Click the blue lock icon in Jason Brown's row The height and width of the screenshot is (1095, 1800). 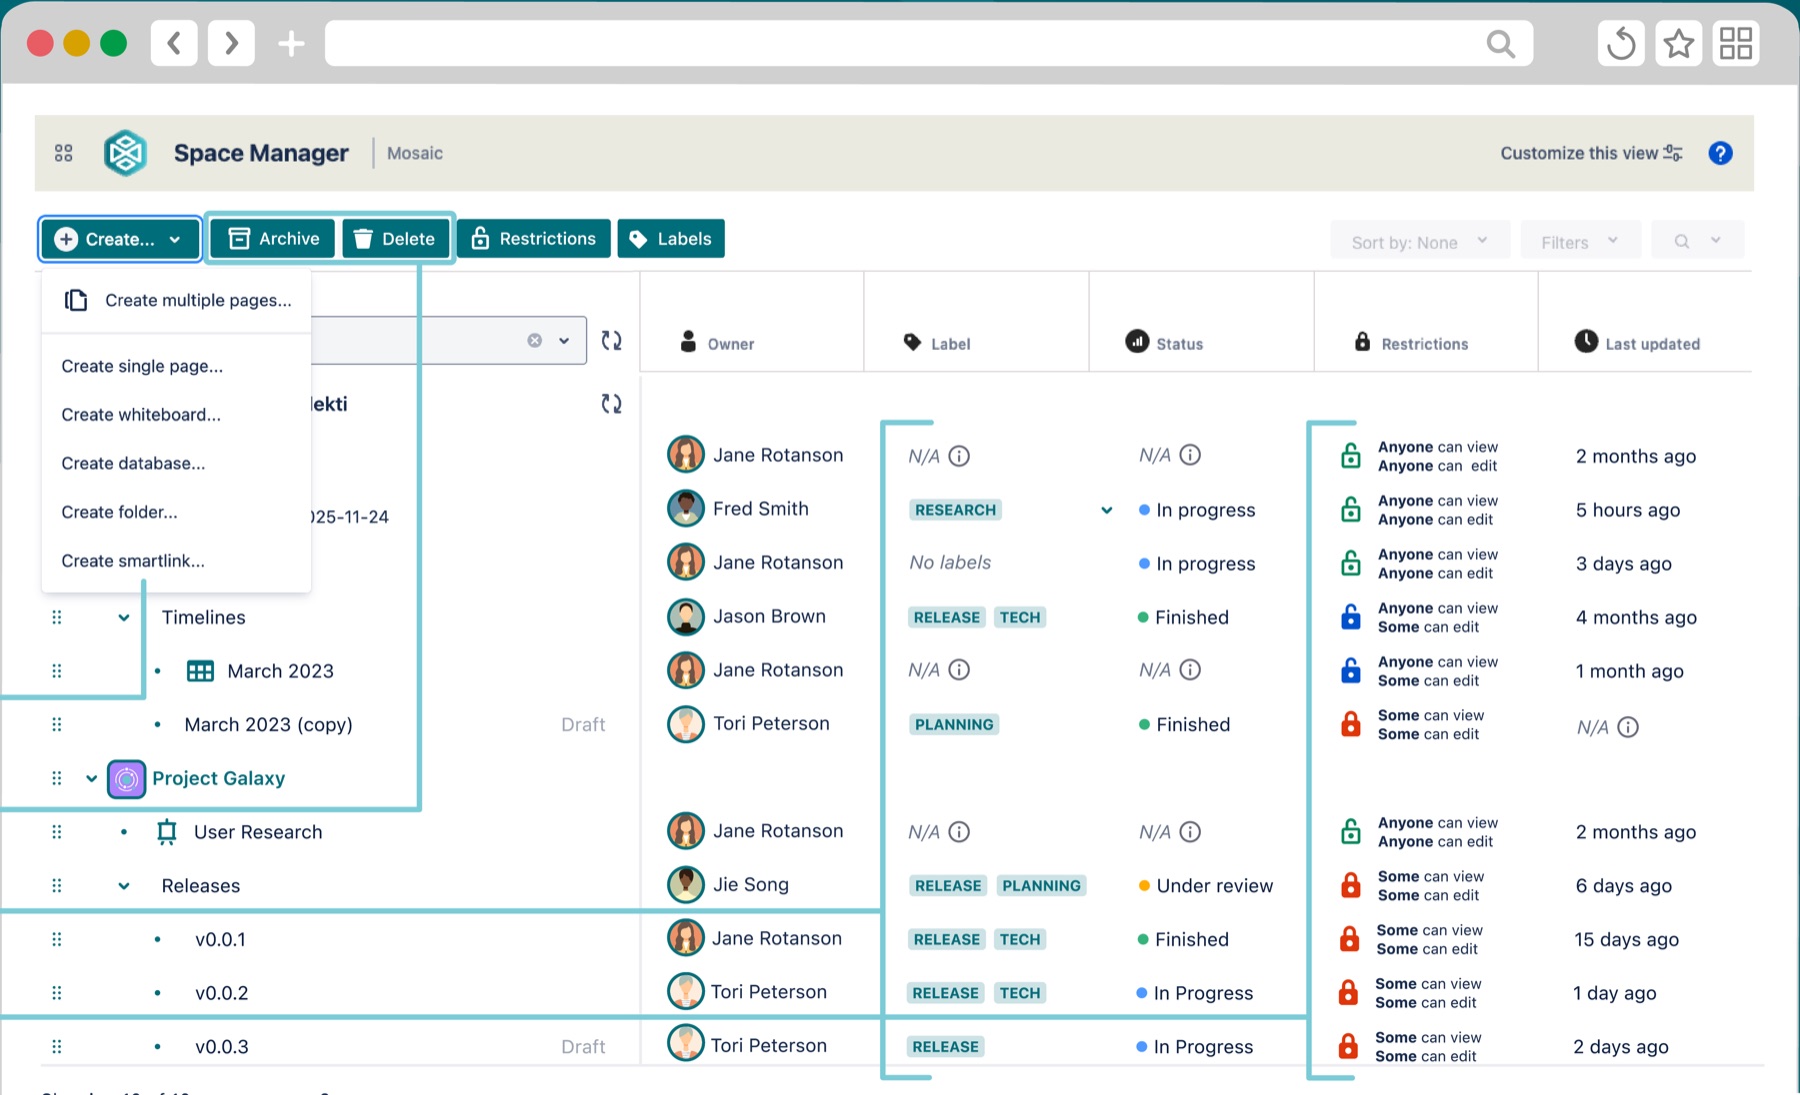(x=1350, y=617)
